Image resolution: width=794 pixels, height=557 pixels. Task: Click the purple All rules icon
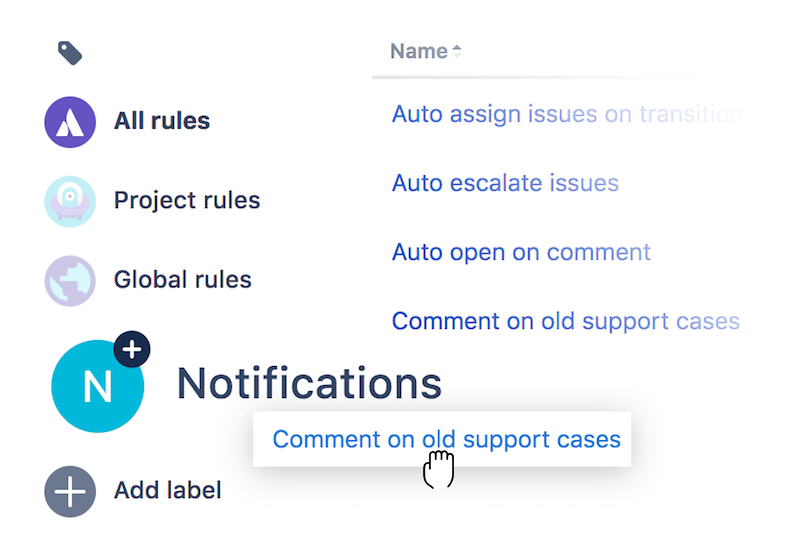click(70, 121)
